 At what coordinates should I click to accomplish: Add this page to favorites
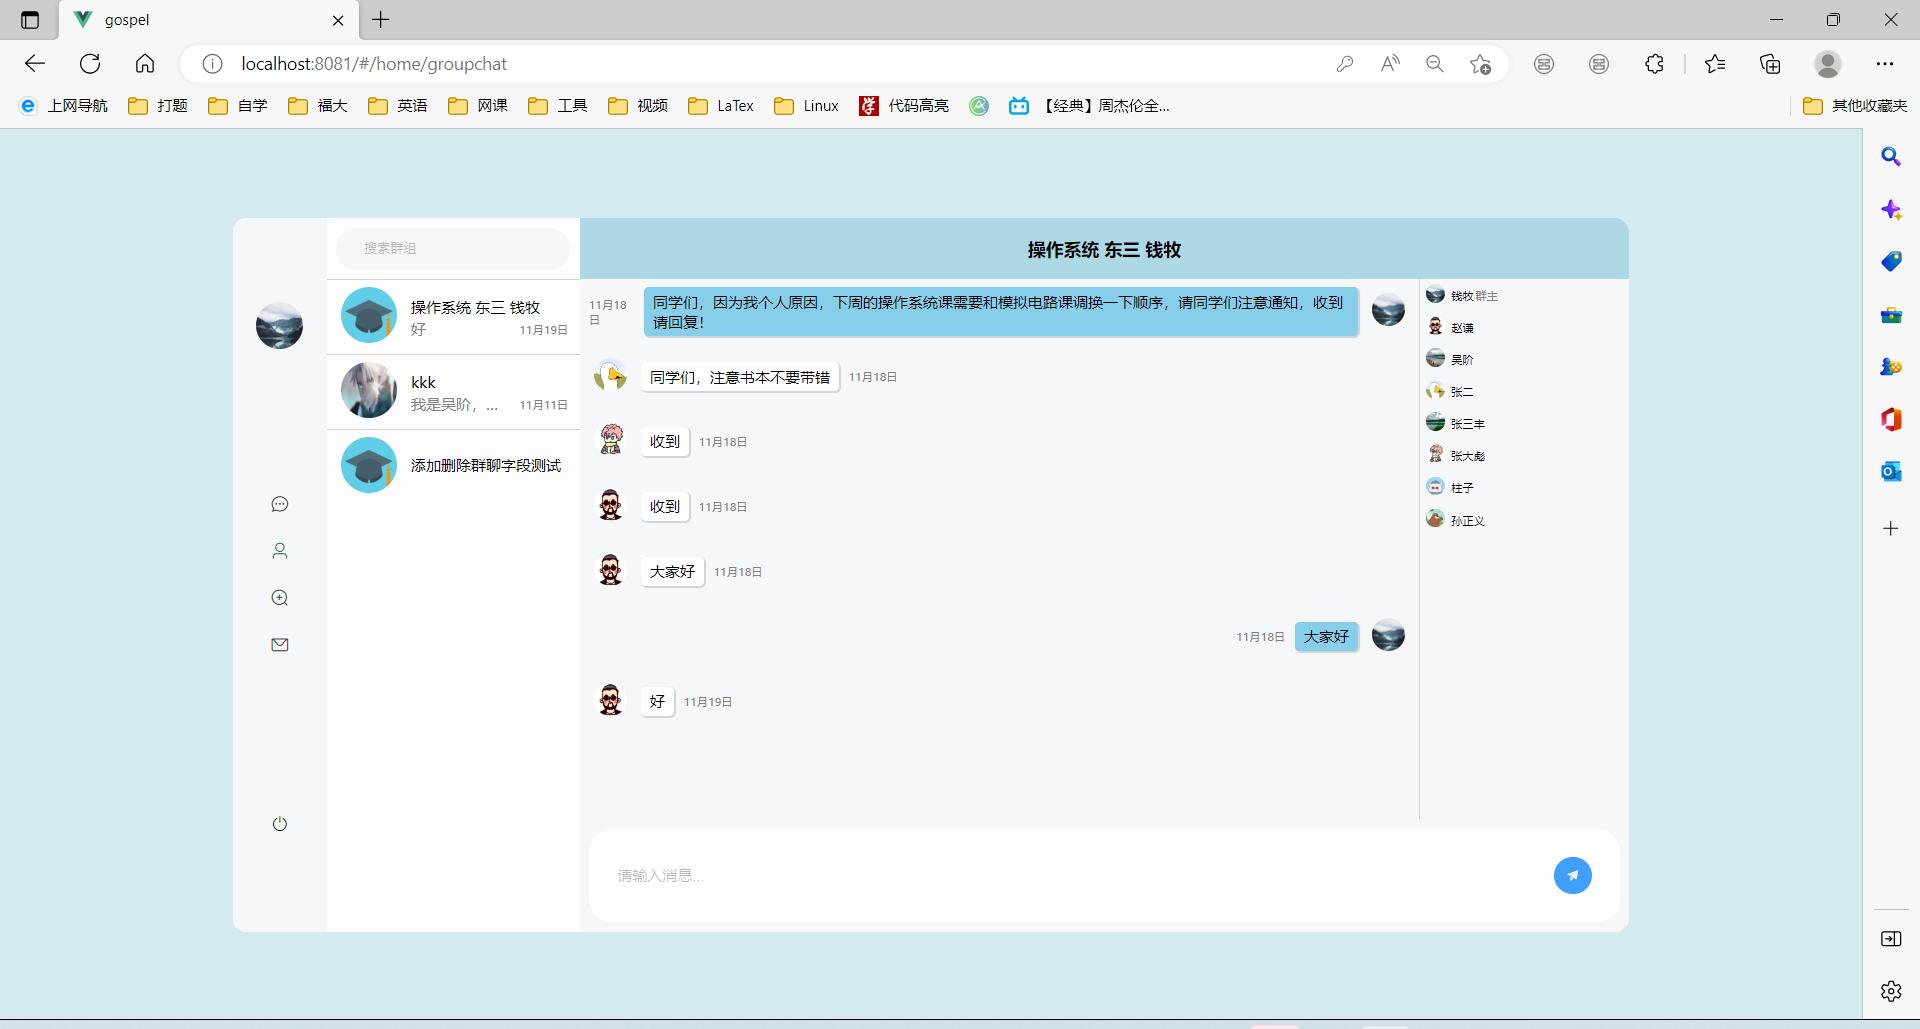pyautogui.click(x=1481, y=64)
